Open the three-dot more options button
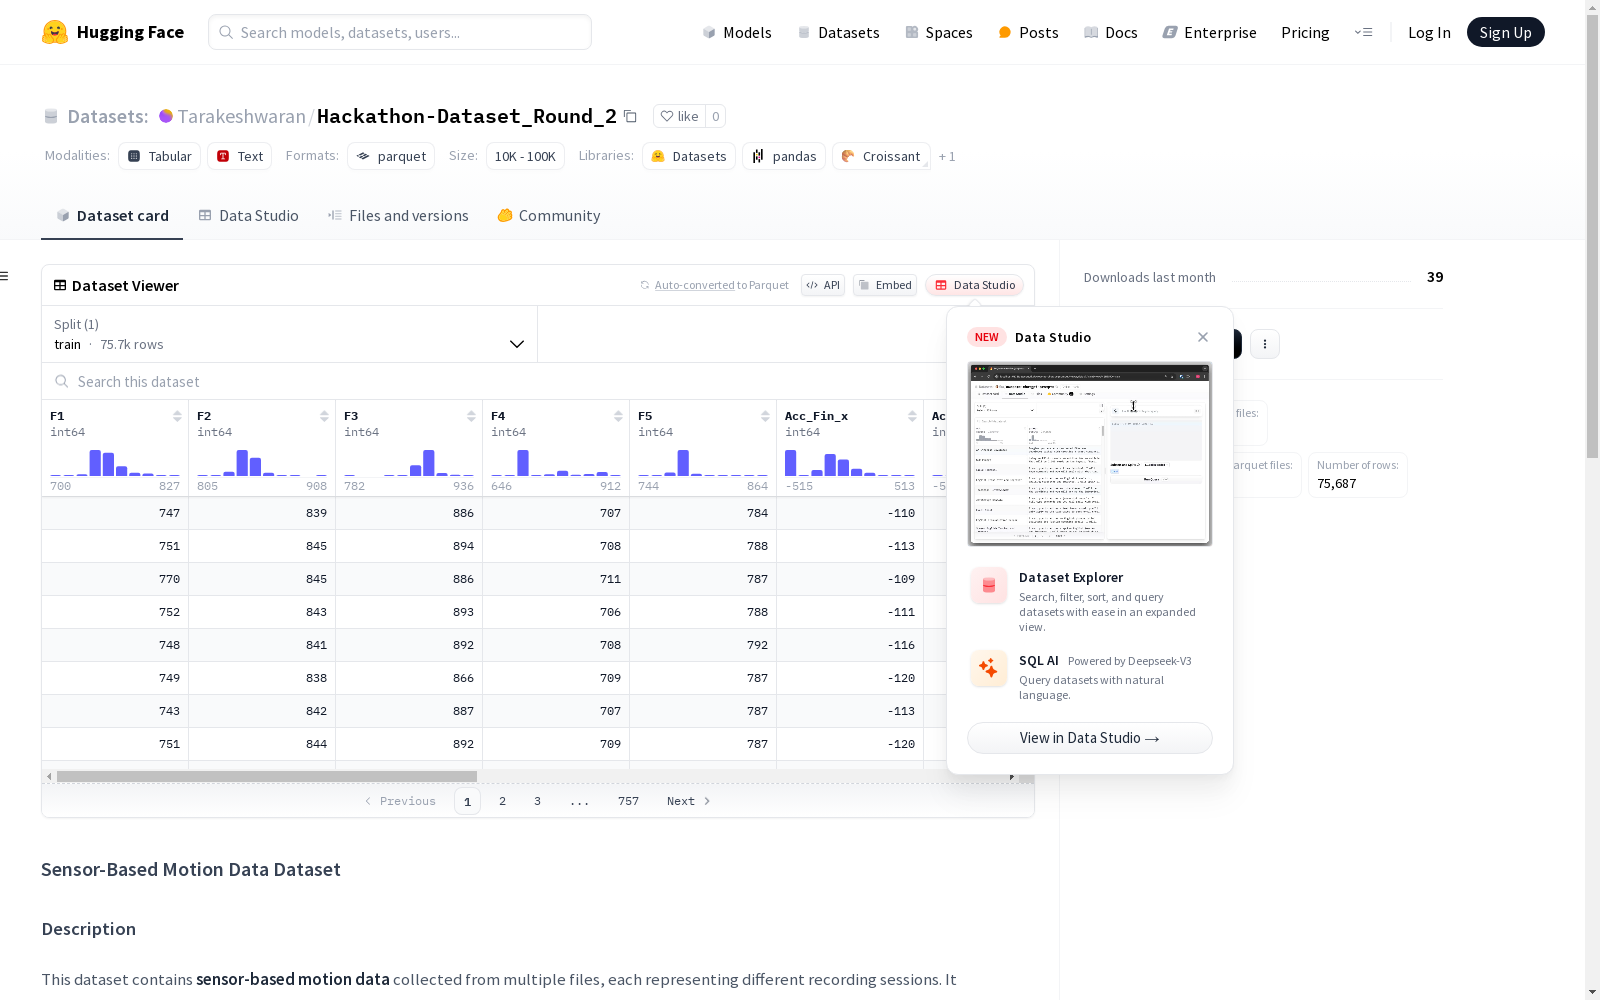The image size is (1600, 1000). click(x=1265, y=344)
